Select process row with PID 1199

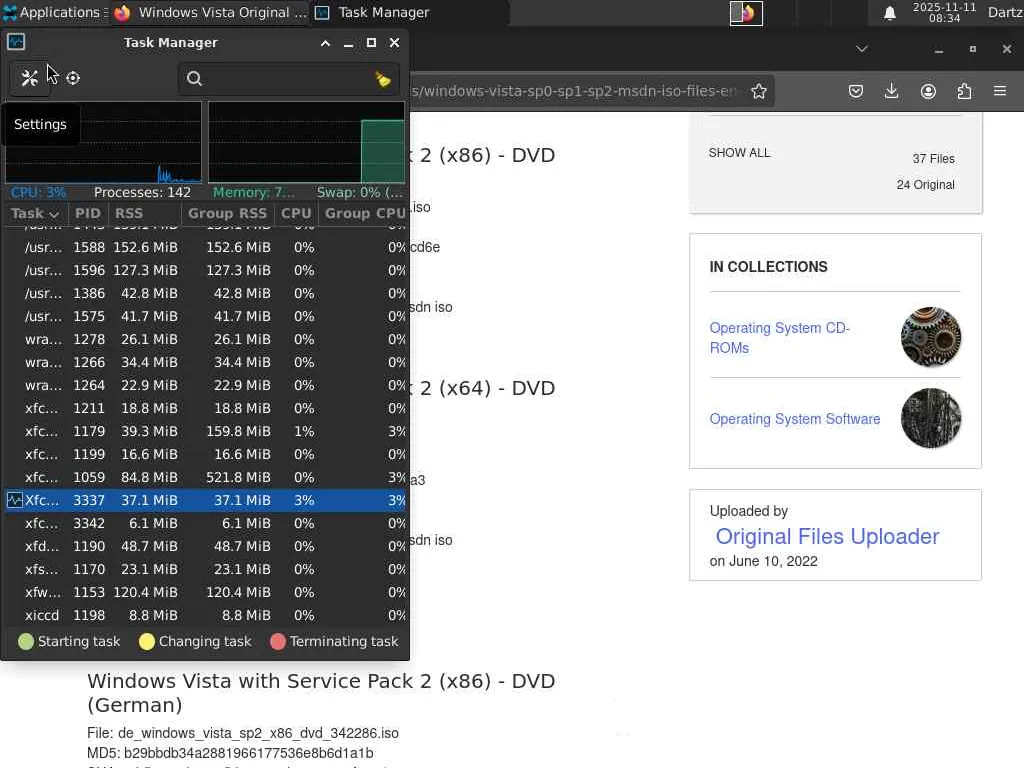point(206,455)
